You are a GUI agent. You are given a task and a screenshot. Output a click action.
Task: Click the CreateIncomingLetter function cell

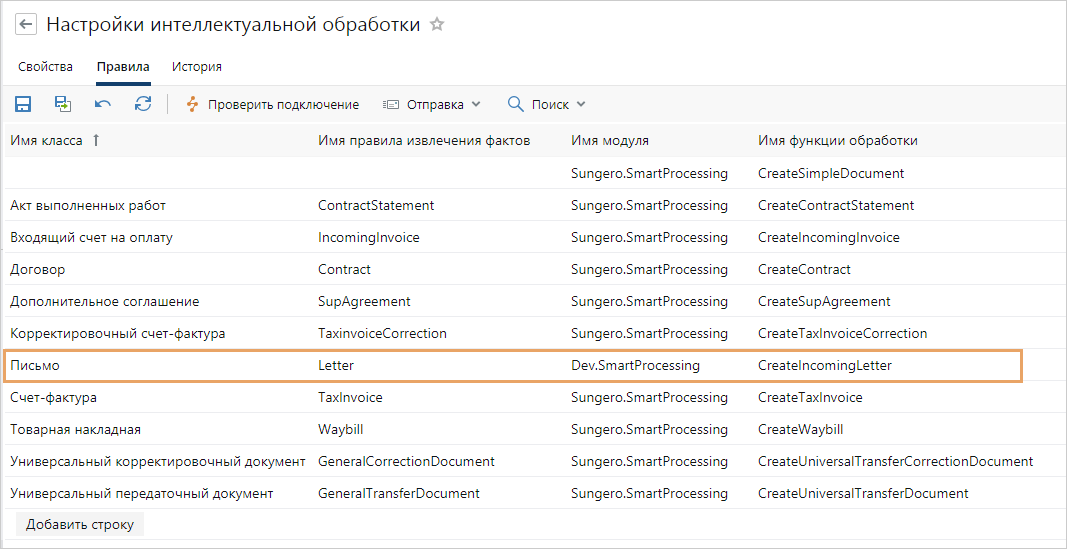(x=824, y=366)
